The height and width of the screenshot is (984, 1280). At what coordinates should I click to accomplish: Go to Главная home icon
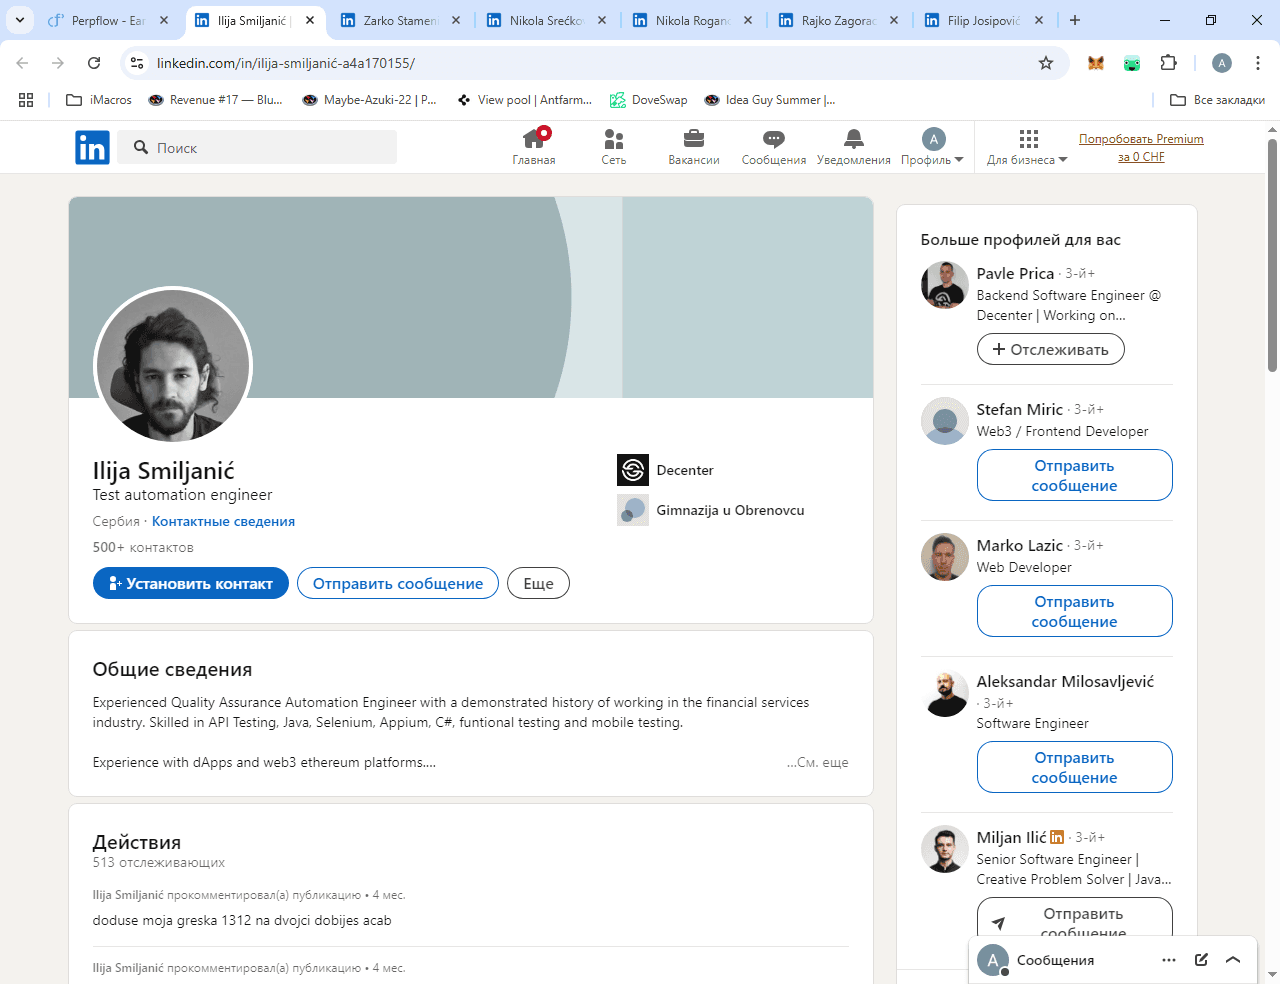point(534,147)
